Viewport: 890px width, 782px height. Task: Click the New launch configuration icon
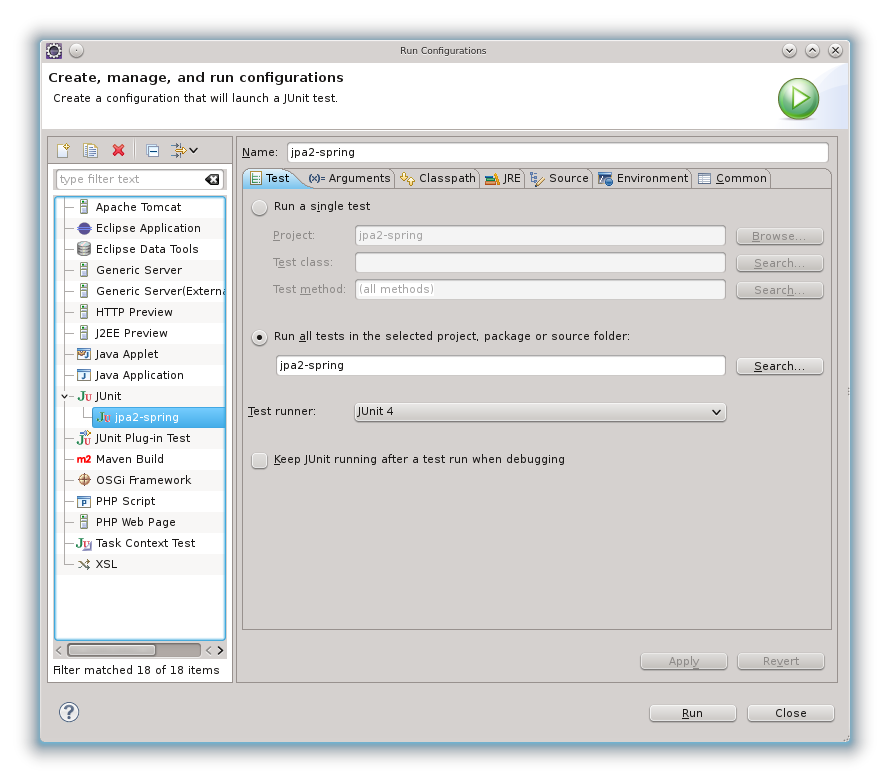pos(63,150)
